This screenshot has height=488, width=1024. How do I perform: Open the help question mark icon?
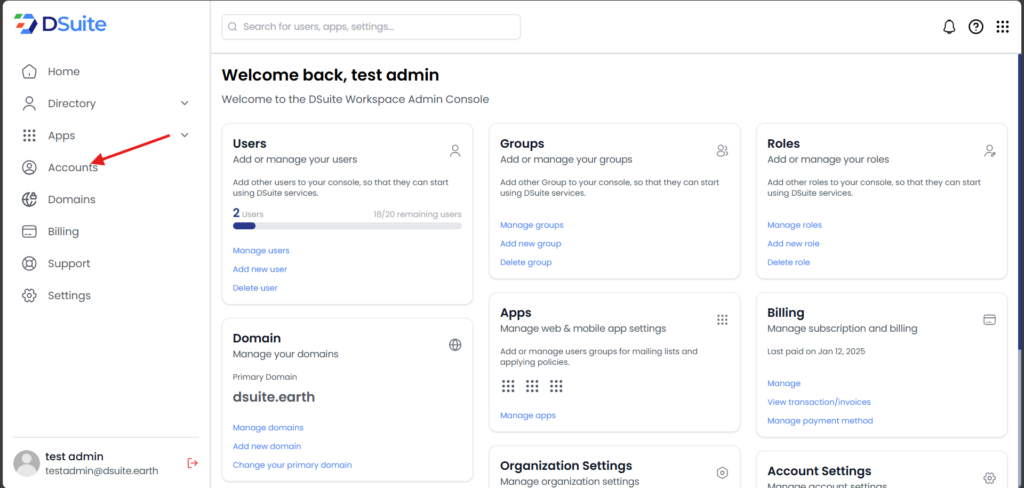976,27
